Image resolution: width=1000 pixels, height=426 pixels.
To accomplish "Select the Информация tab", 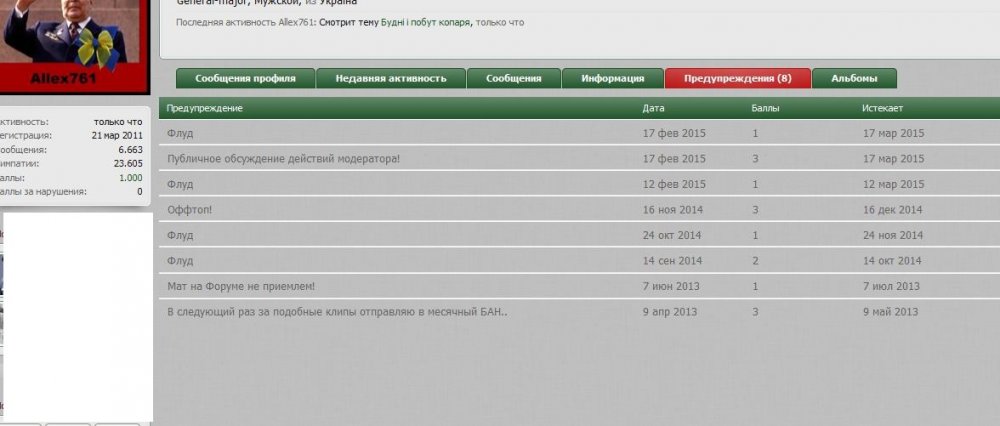I will 613,78.
